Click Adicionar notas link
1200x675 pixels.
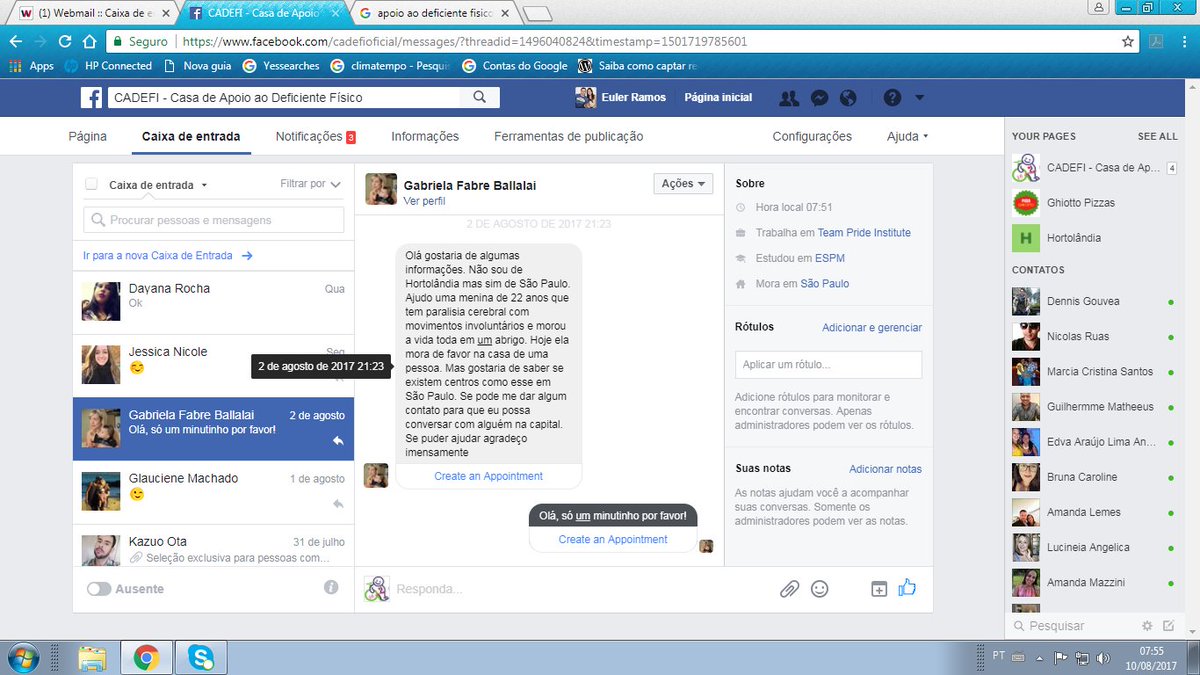pyautogui.click(x=885, y=469)
